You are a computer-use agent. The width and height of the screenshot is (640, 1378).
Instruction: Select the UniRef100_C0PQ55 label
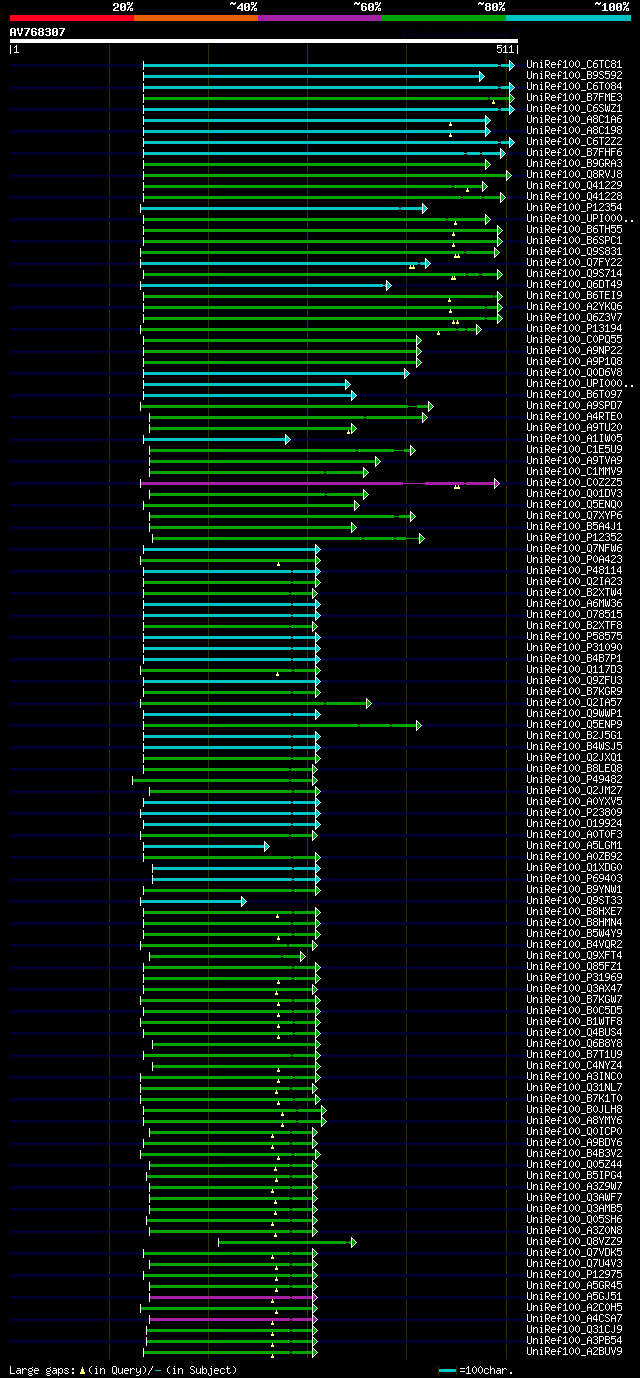tap(574, 340)
